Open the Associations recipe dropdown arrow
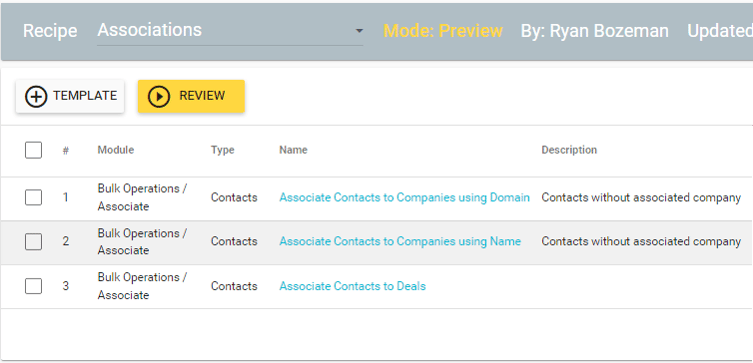Image resolution: width=753 pixels, height=363 pixels. (x=359, y=31)
